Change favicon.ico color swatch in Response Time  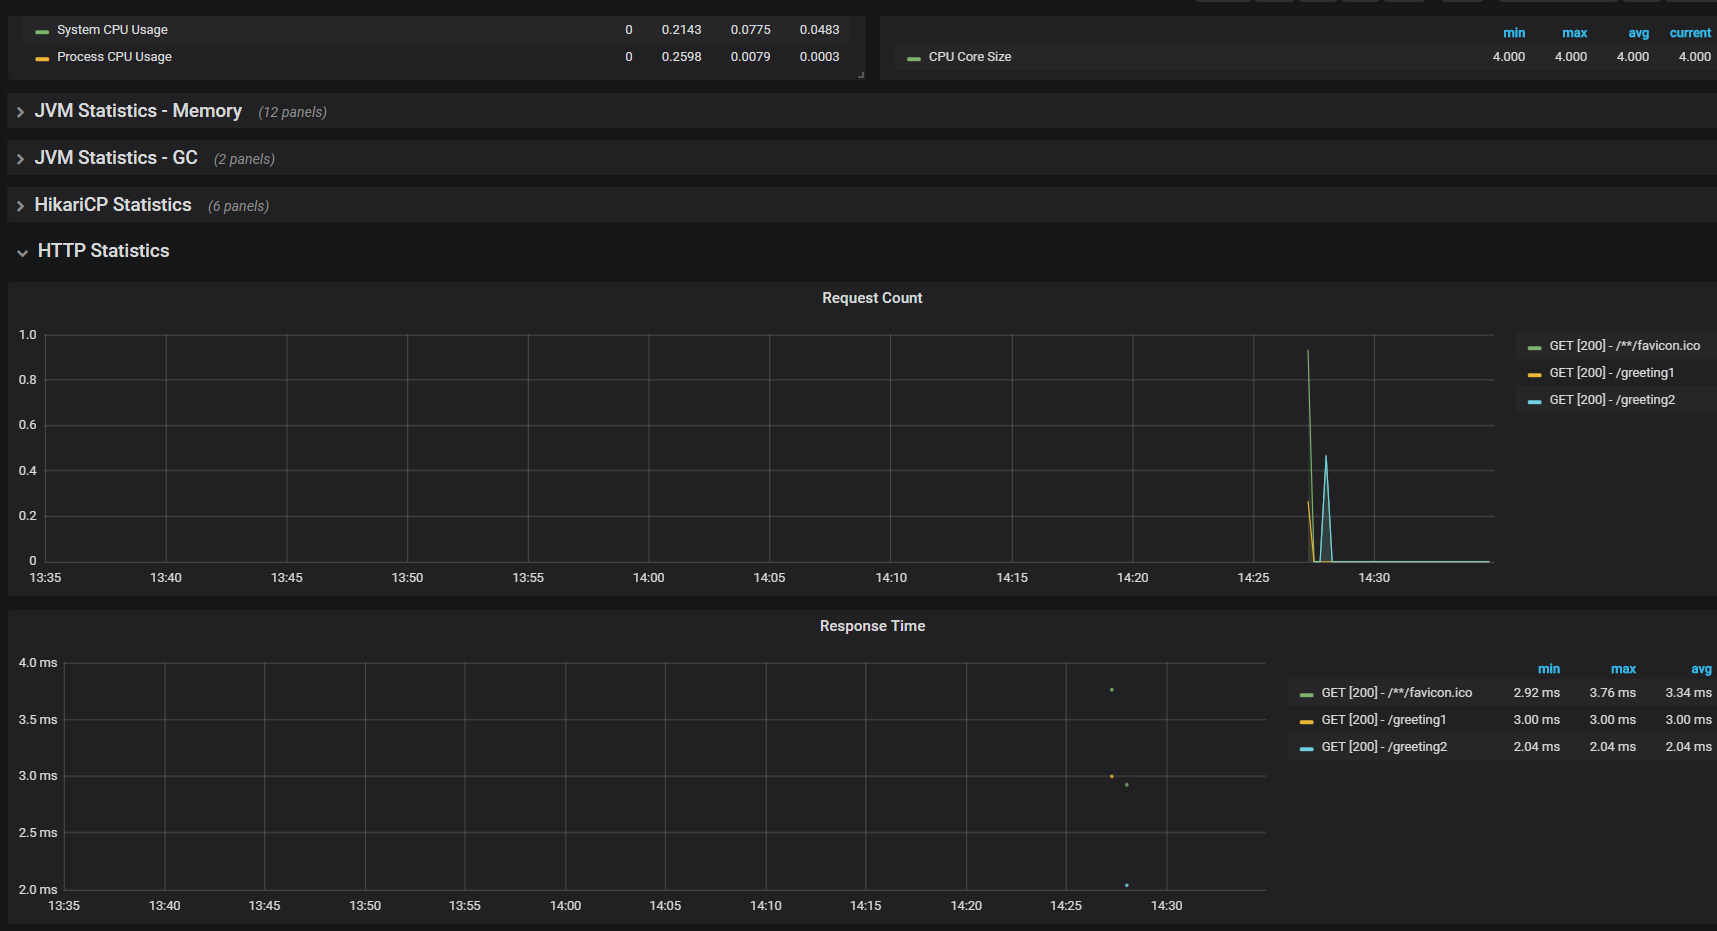(x=1307, y=695)
